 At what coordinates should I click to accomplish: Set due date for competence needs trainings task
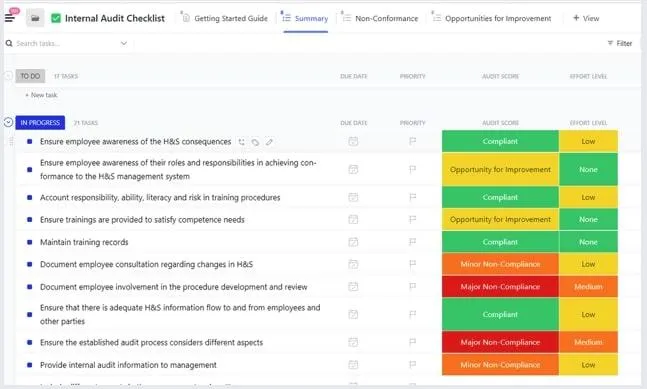[353, 219]
